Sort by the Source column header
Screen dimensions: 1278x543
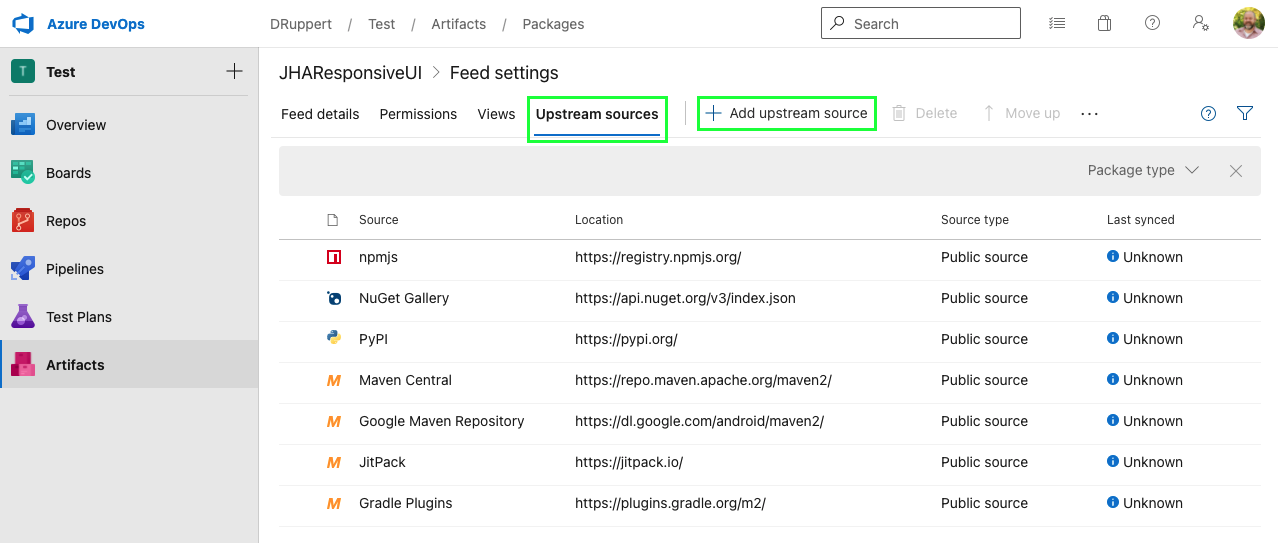coord(378,220)
